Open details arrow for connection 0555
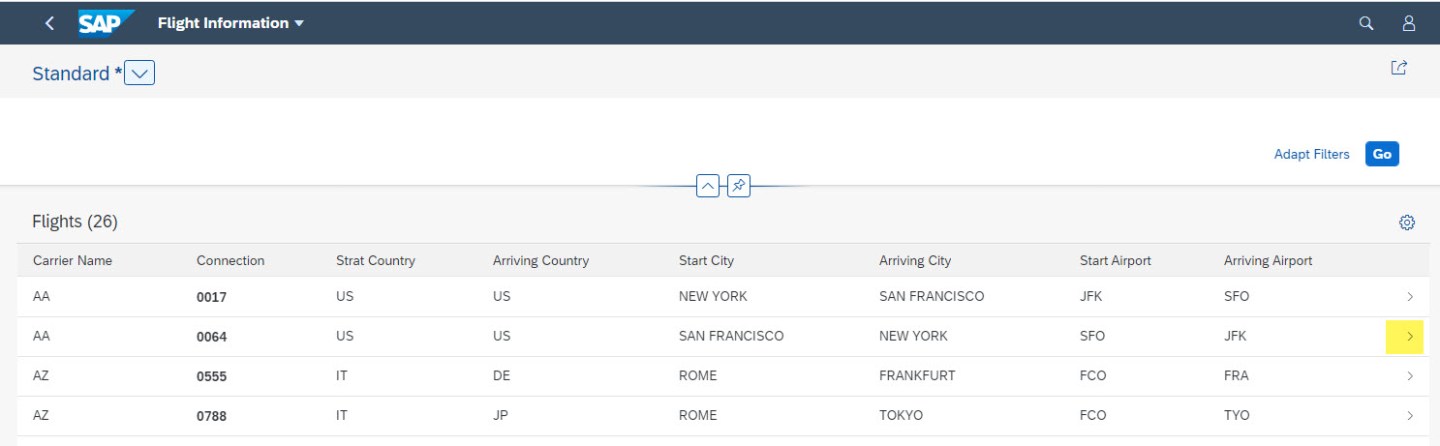This screenshot has height=446, width=1440. click(x=1409, y=377)
